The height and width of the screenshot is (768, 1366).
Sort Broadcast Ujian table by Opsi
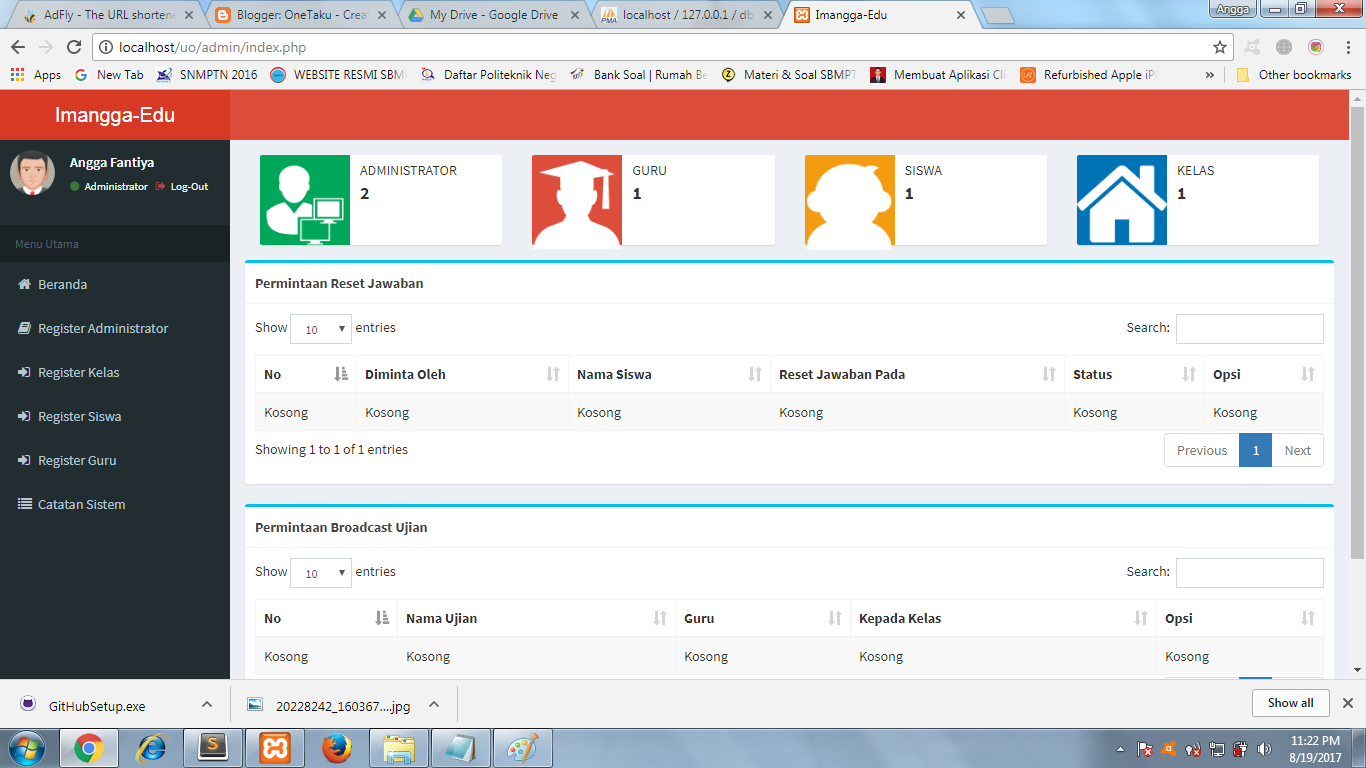click(x=1240, y=618)
